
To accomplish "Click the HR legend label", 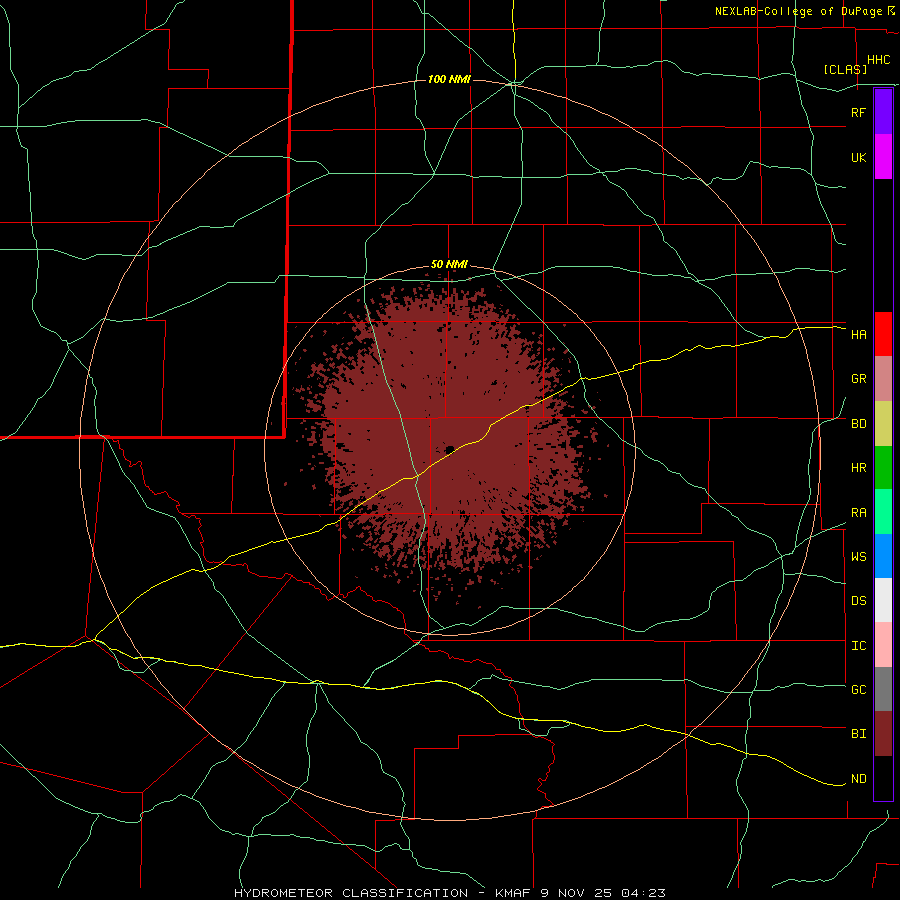I will [858, 468].
